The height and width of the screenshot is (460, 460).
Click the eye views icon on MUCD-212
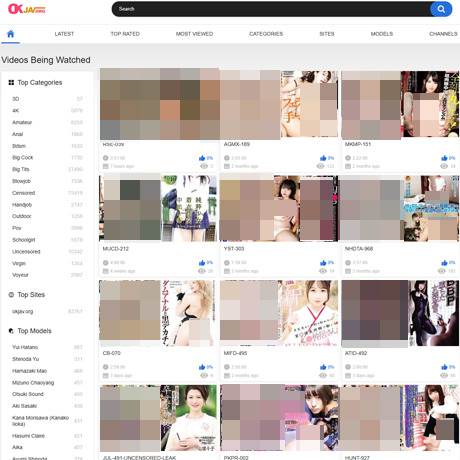pos(202,271)
